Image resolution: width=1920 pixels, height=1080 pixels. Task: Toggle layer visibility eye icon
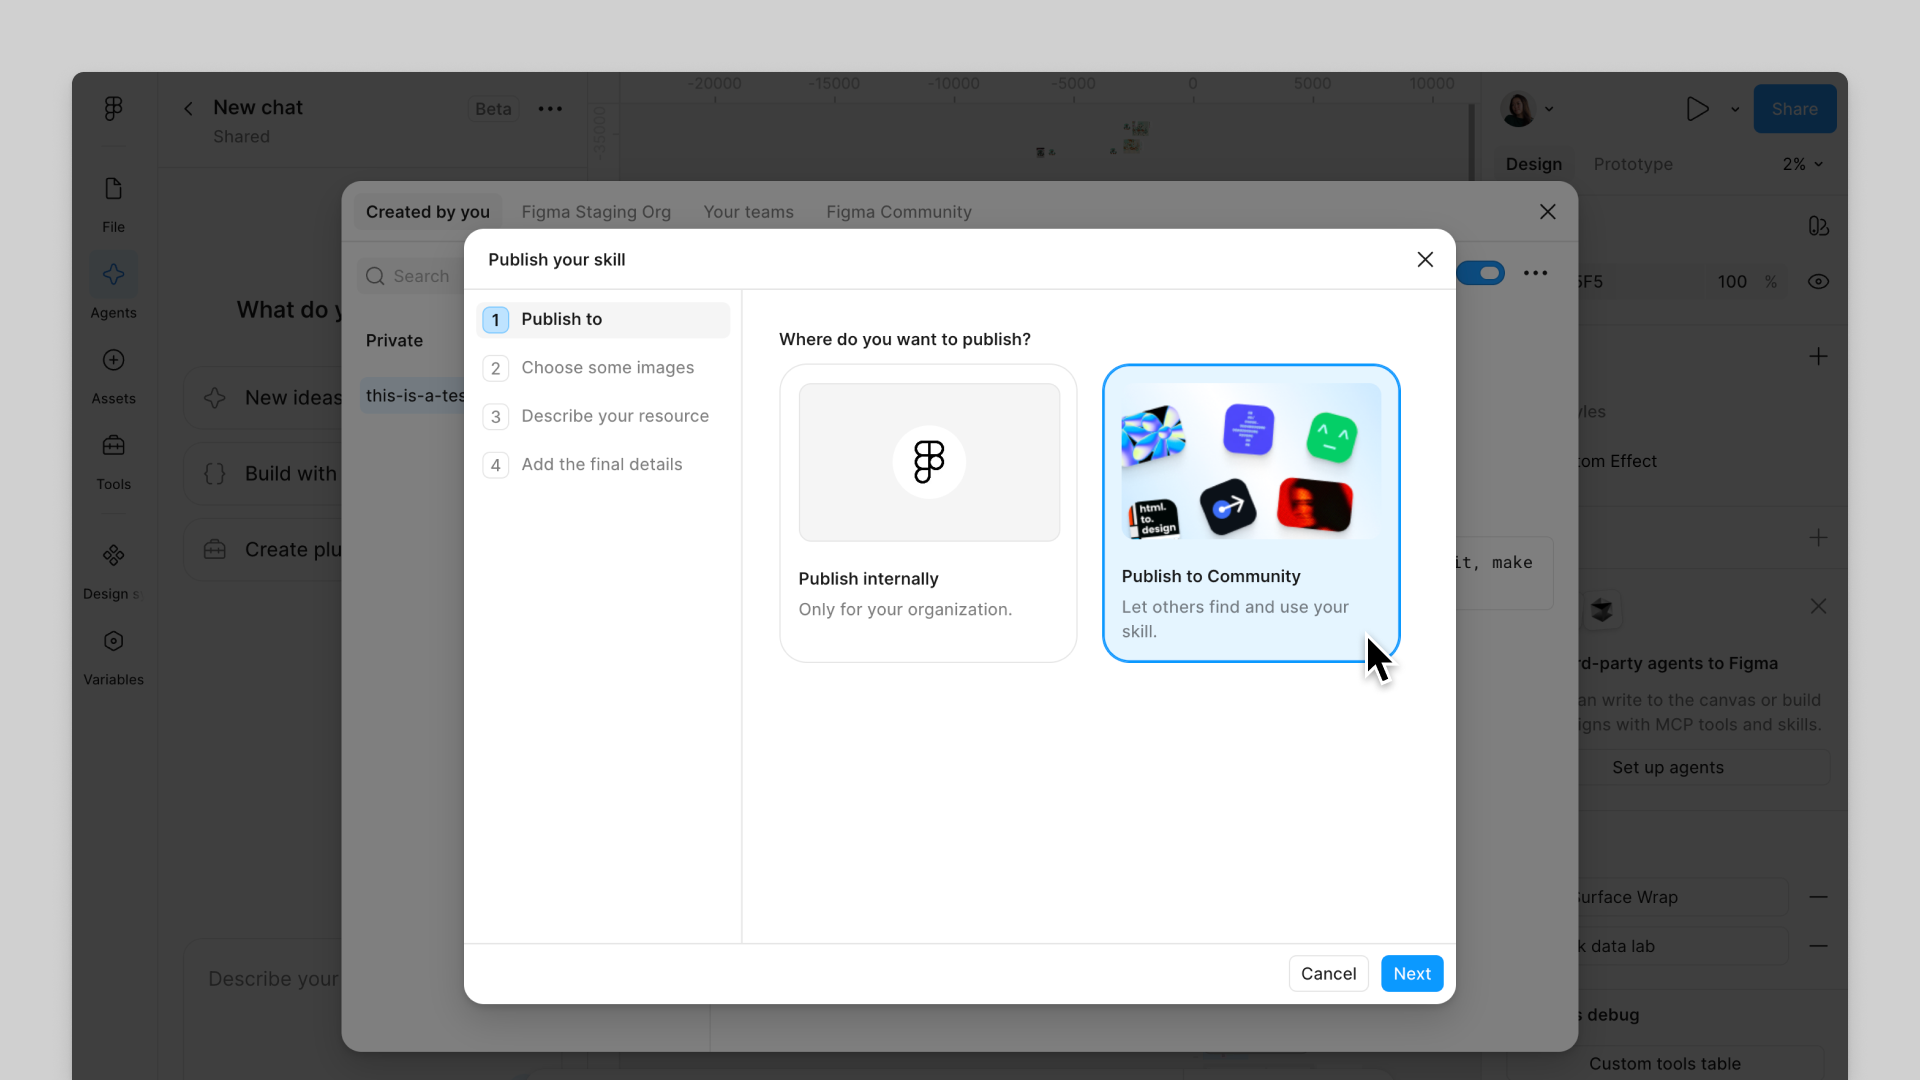coord(1818,282)
